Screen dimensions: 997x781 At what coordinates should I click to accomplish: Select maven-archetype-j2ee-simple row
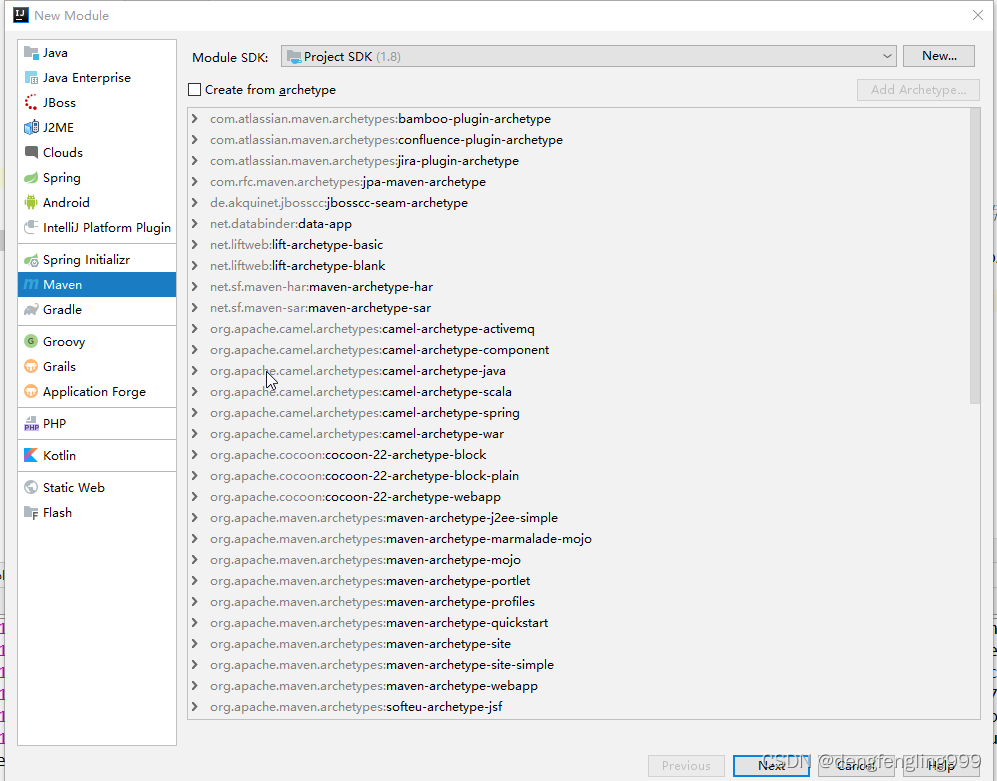(x=579, y=518)
